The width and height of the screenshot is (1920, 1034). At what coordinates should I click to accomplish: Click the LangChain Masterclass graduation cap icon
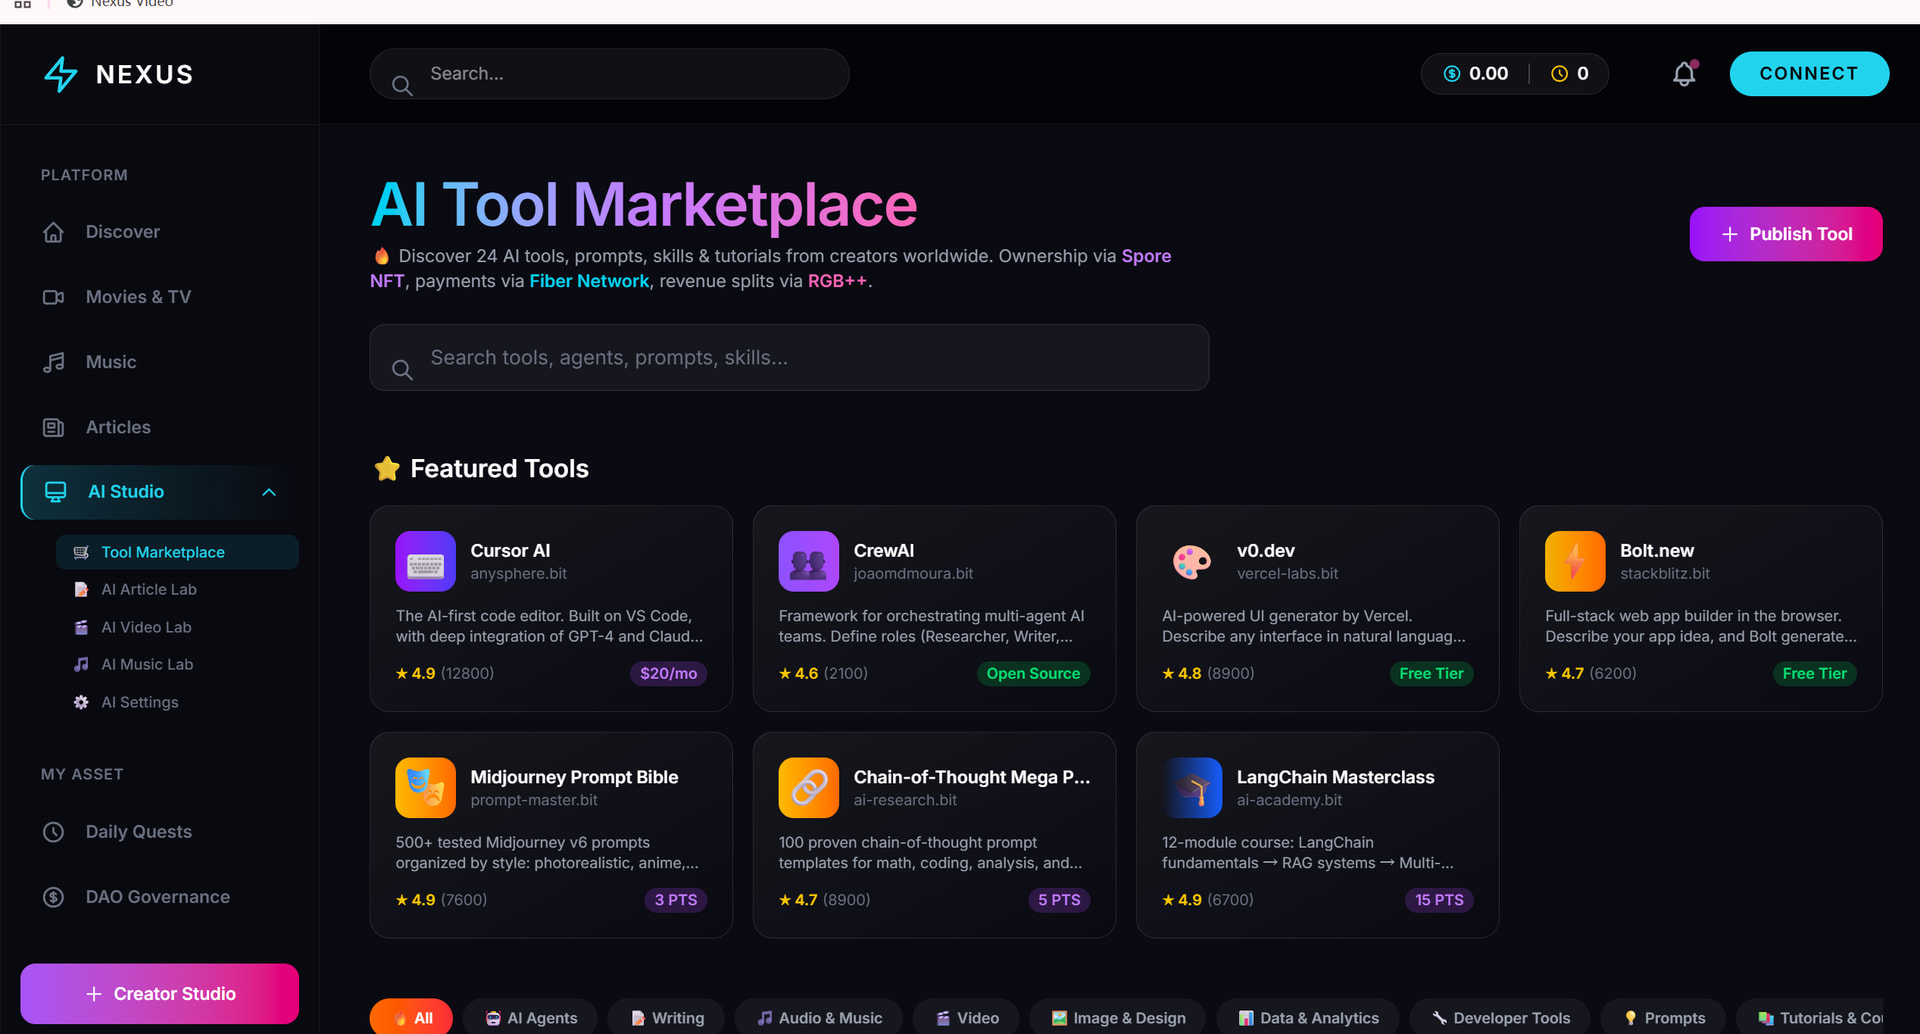pyautogui.click(x=1191, y=788)
